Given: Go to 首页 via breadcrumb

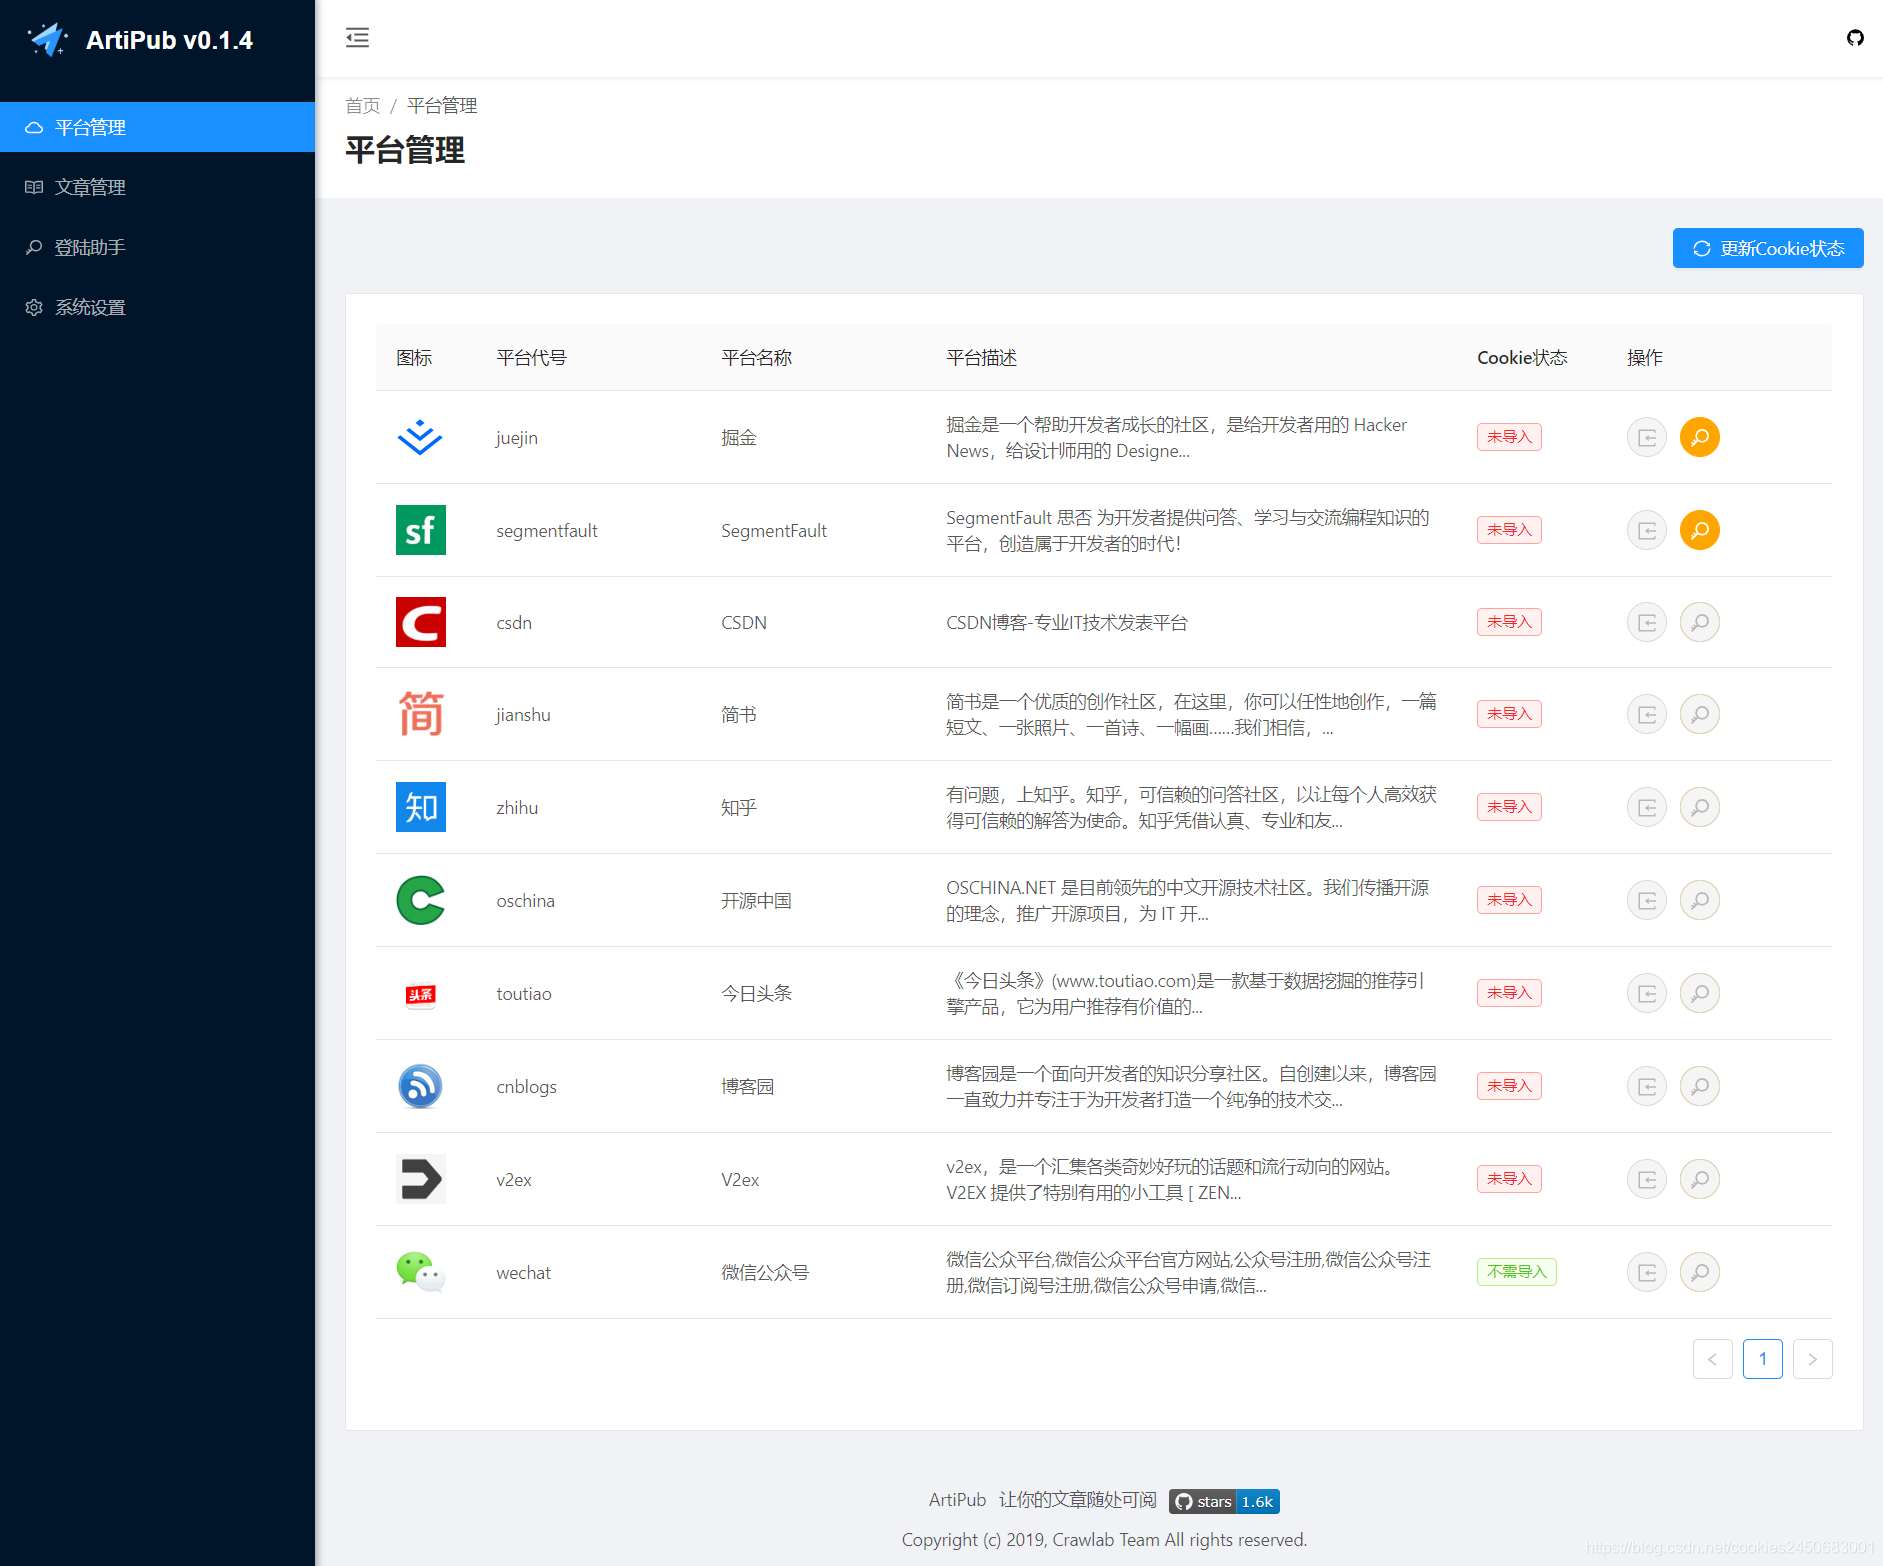Looking at the screenshot, I should [362, 106].
